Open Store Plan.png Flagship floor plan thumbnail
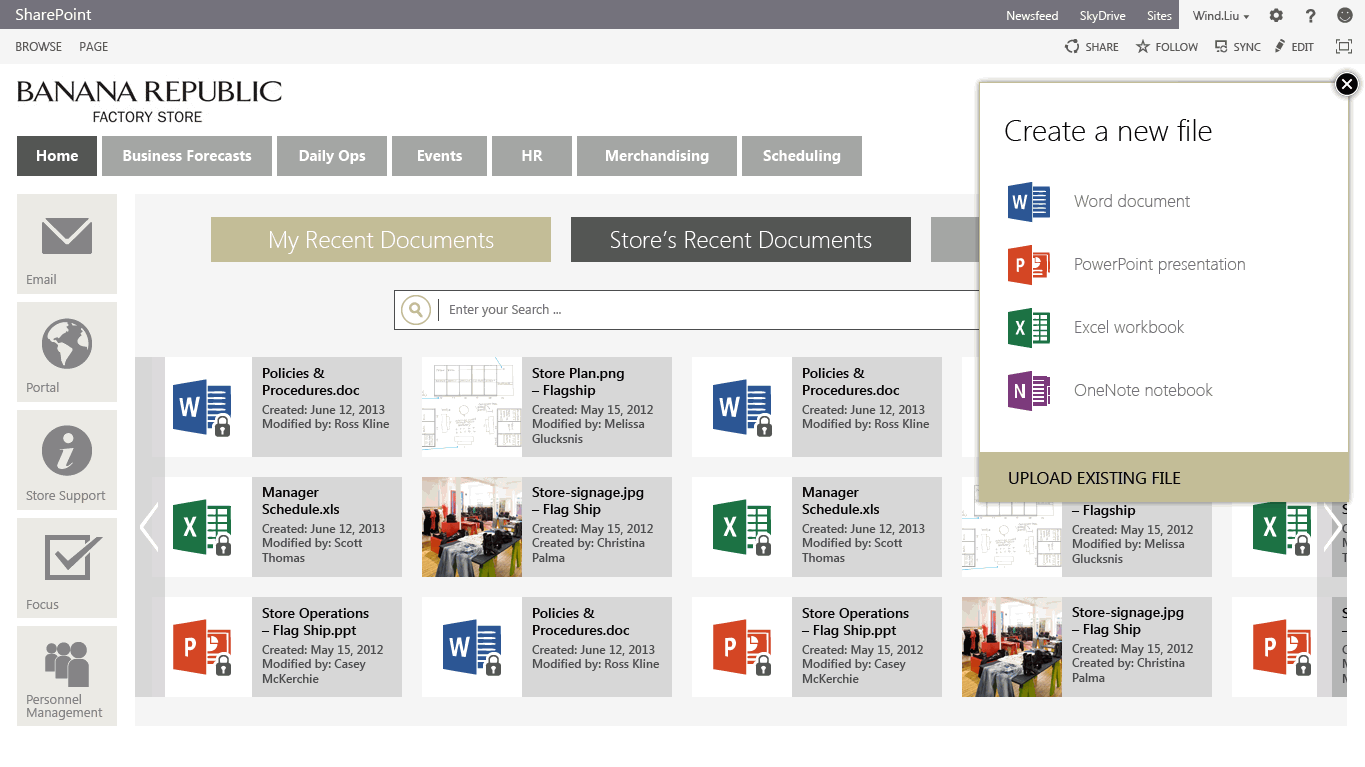This screenshot has height=767, width=1365. 472,407
